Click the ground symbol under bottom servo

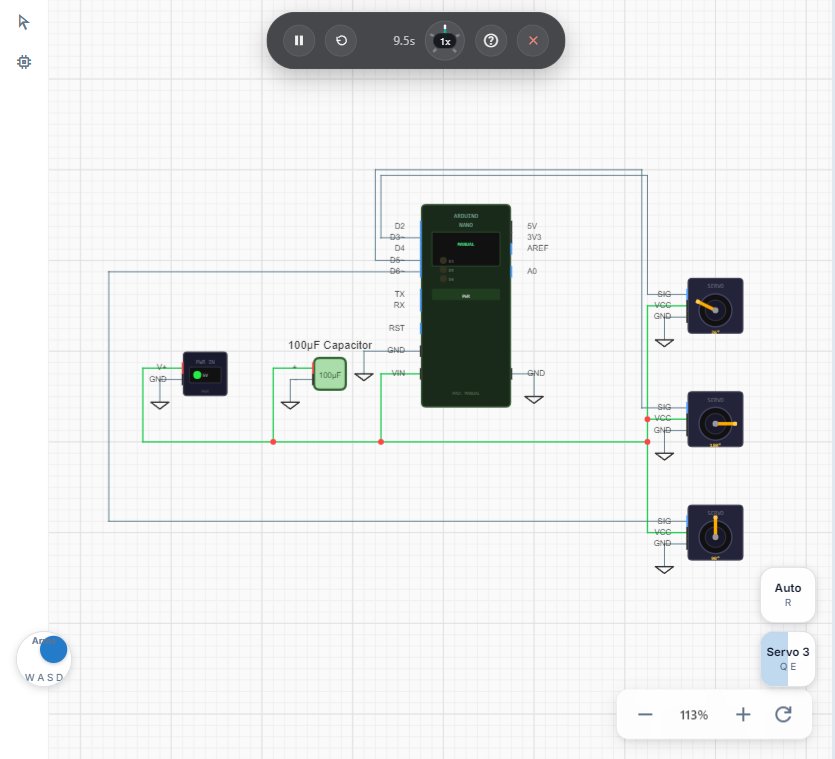[x=664, y=570]
